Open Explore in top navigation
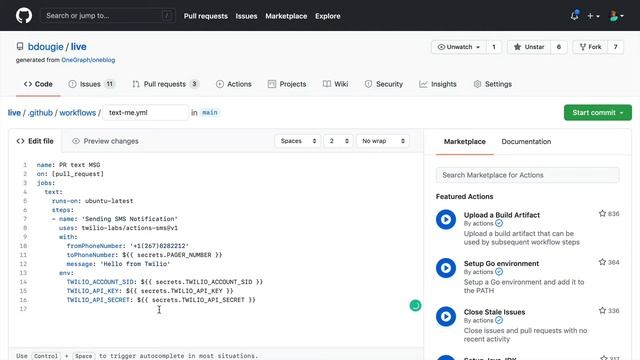640x360 pixels. click(327, 16)
